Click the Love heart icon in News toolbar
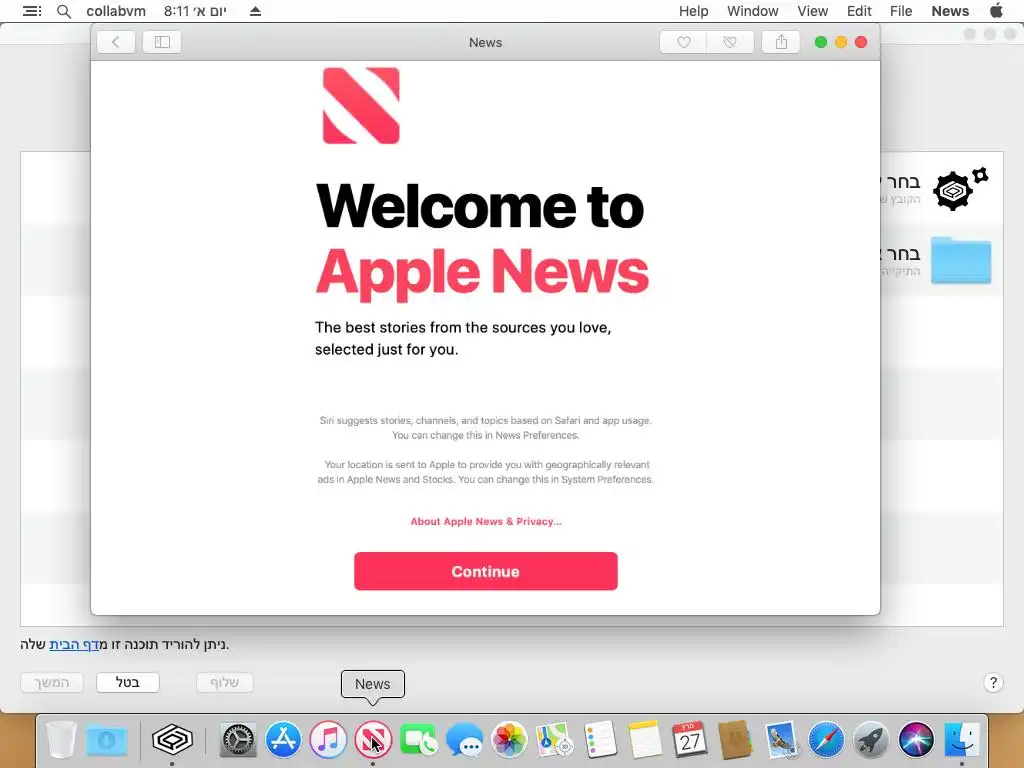1024x768 pixels. click(683, 42)
